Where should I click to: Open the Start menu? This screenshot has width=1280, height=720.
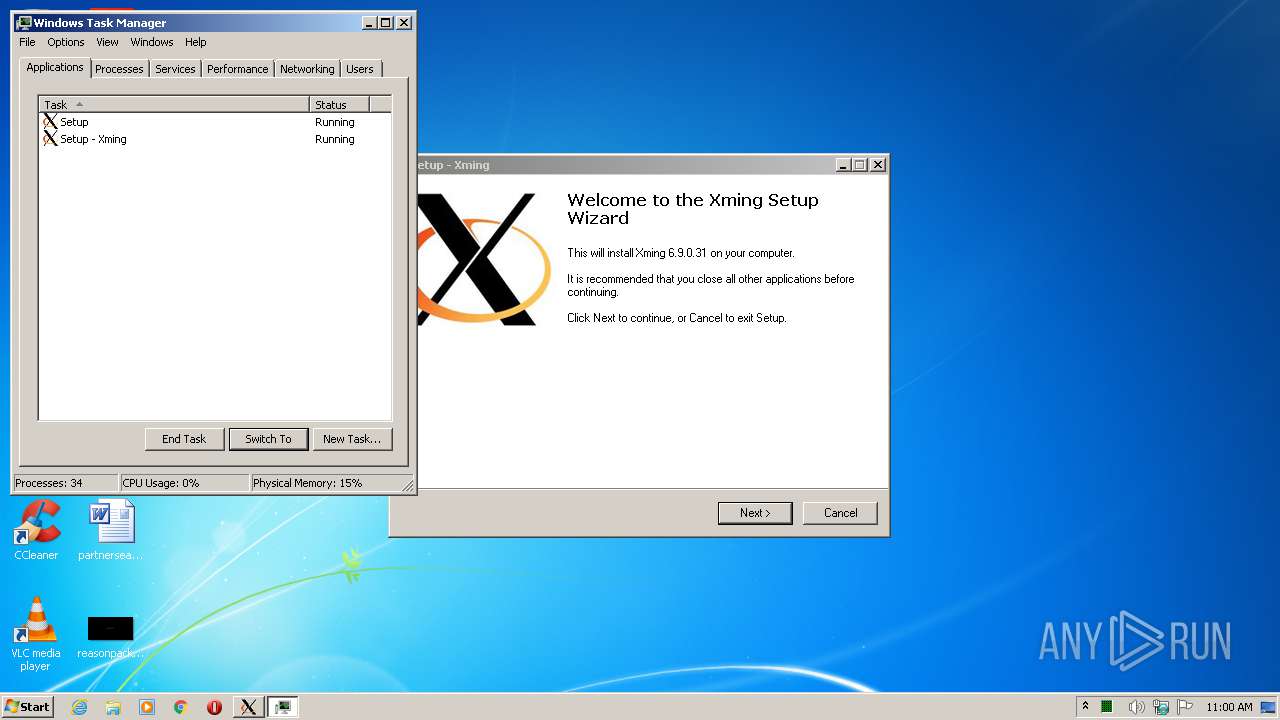(27, 707)
